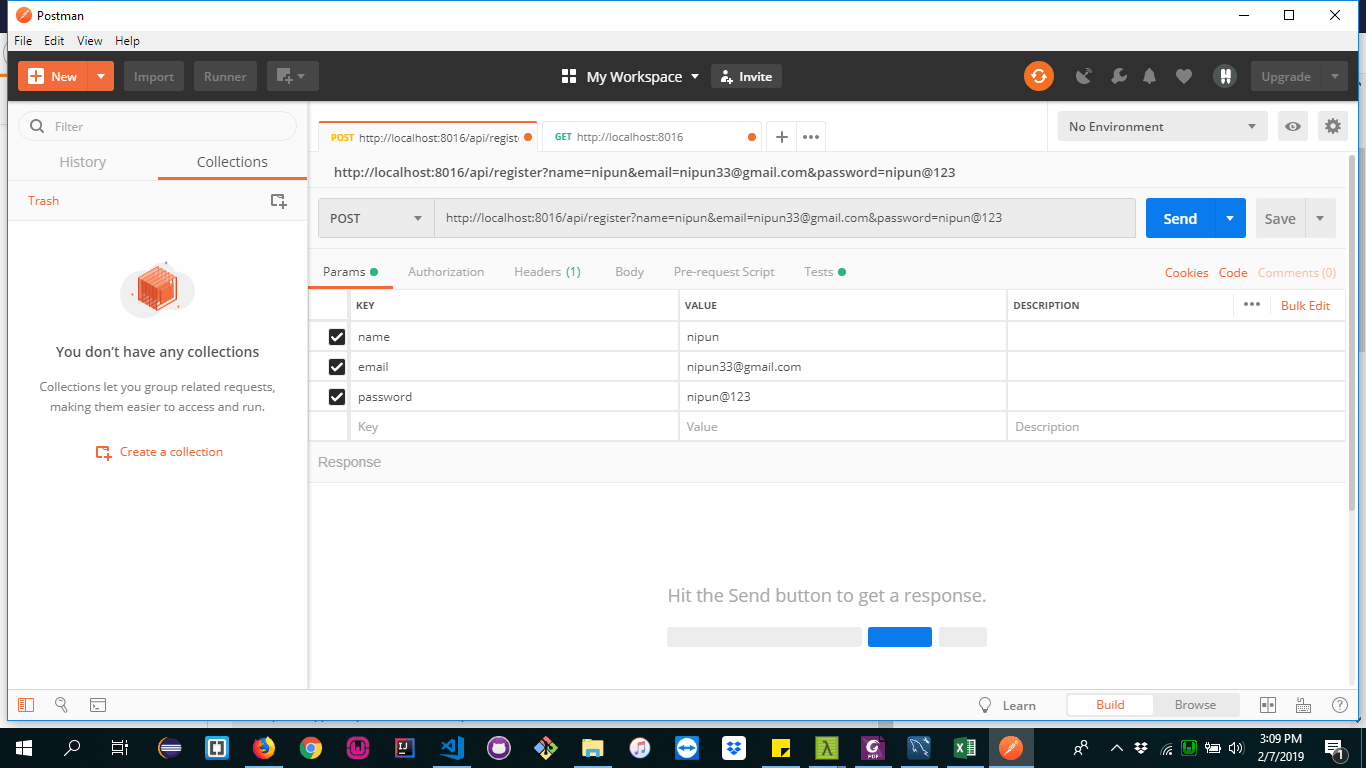Uncheck the name parameter checkbox

[337, 337]
